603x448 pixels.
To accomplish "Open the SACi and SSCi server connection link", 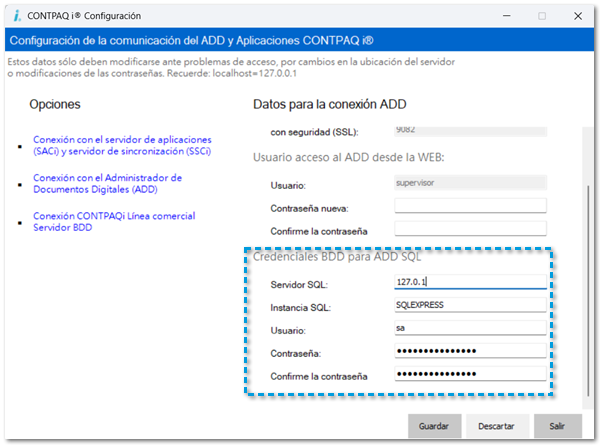I will tap(122, 145).
